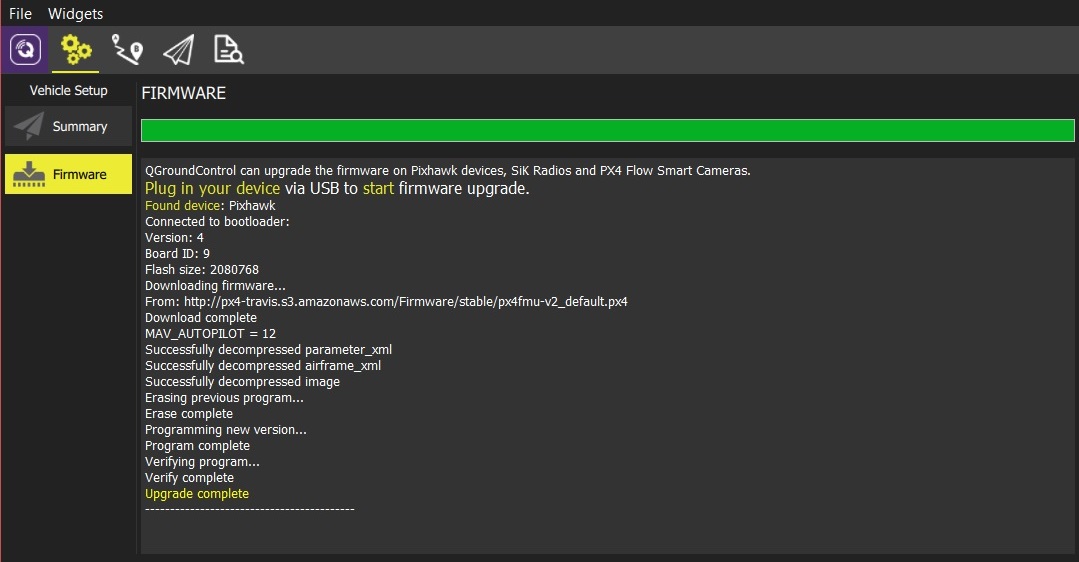
Task: Open Fly view paper plane icon
Action: 178,50
